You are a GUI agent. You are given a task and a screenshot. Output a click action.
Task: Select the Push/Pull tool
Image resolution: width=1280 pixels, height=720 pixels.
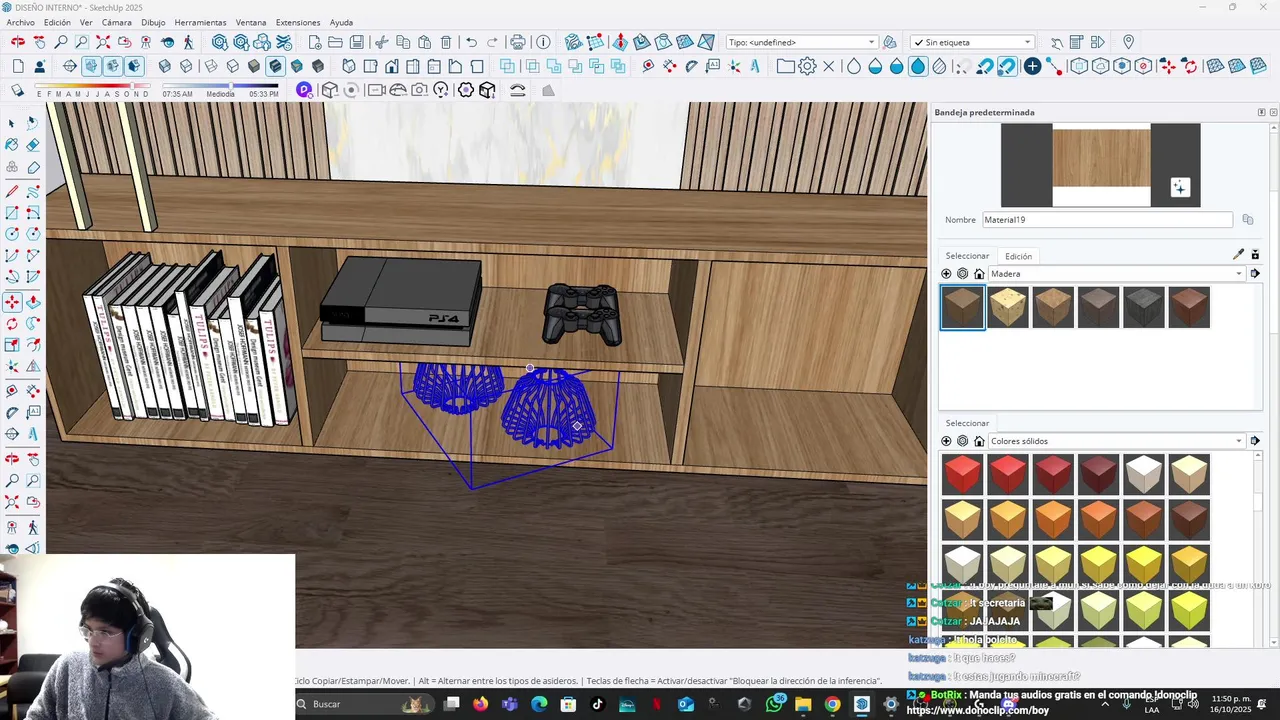point(33,301)
